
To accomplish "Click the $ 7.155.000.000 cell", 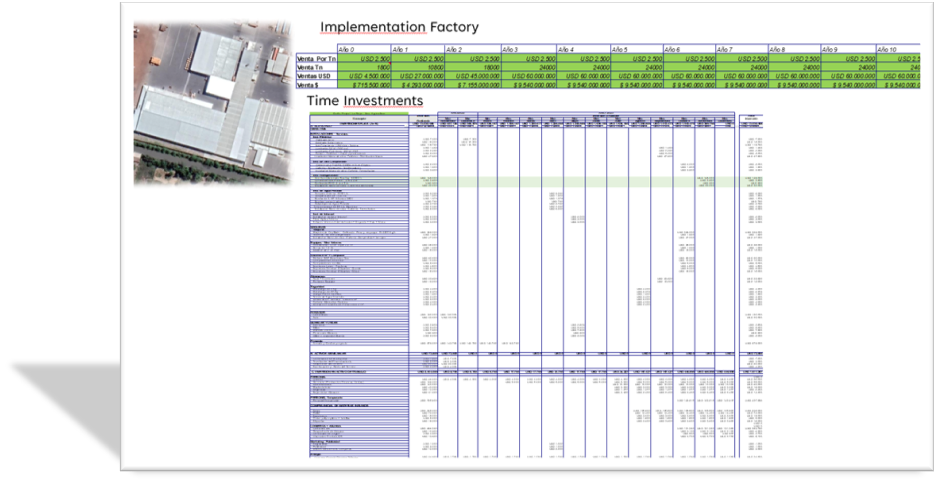I will click(472, 86).
